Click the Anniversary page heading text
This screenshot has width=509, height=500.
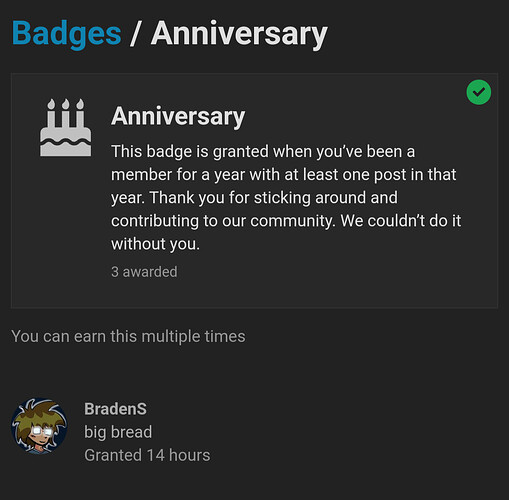point(239,34)
